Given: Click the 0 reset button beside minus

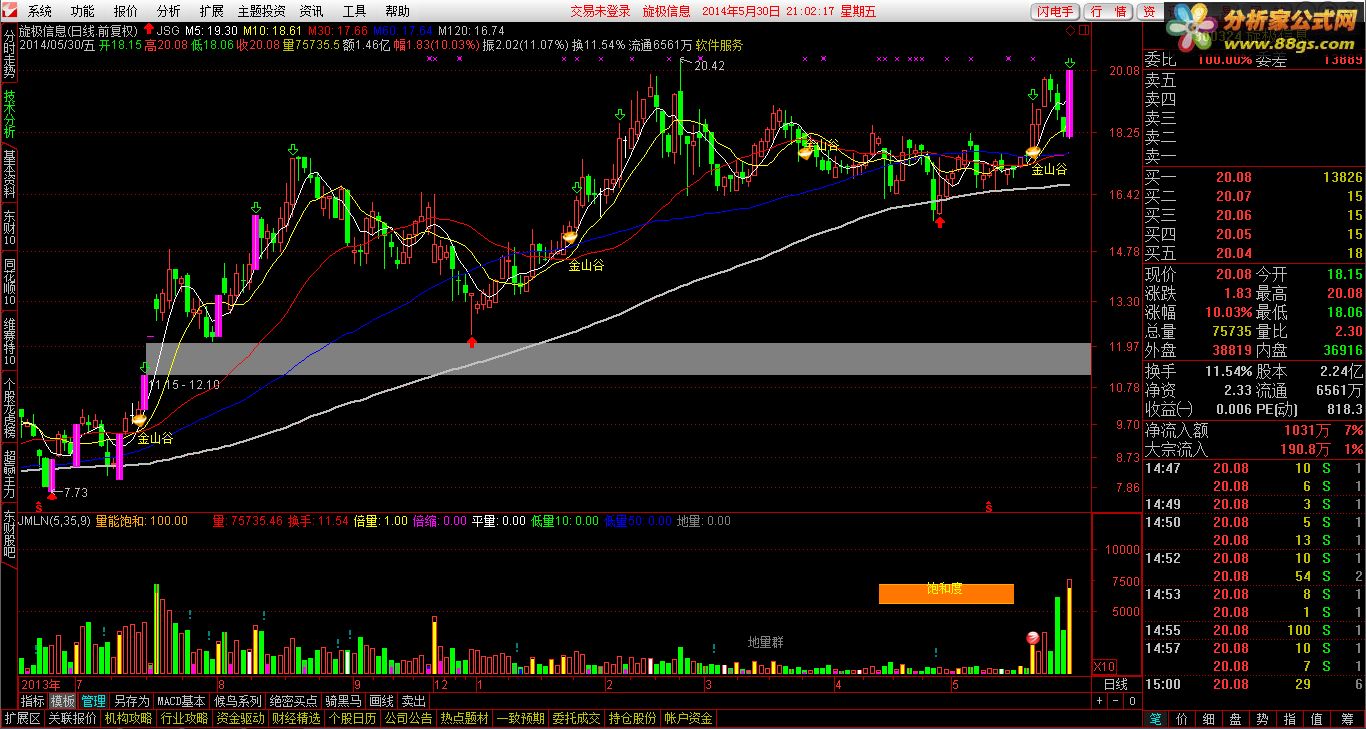Looking at the screenshot, I should coord(1131,701).
